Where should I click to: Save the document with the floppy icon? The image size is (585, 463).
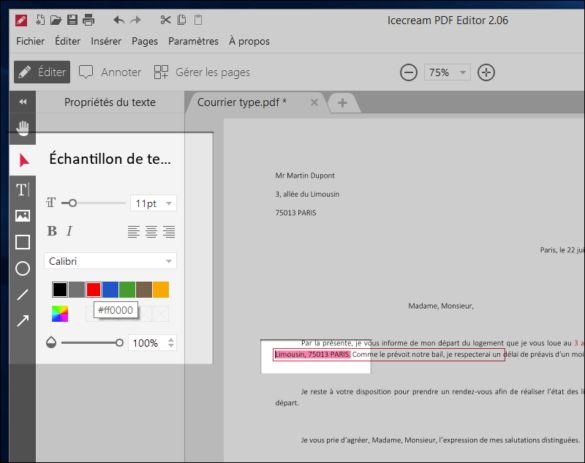[x=72, y=20]
